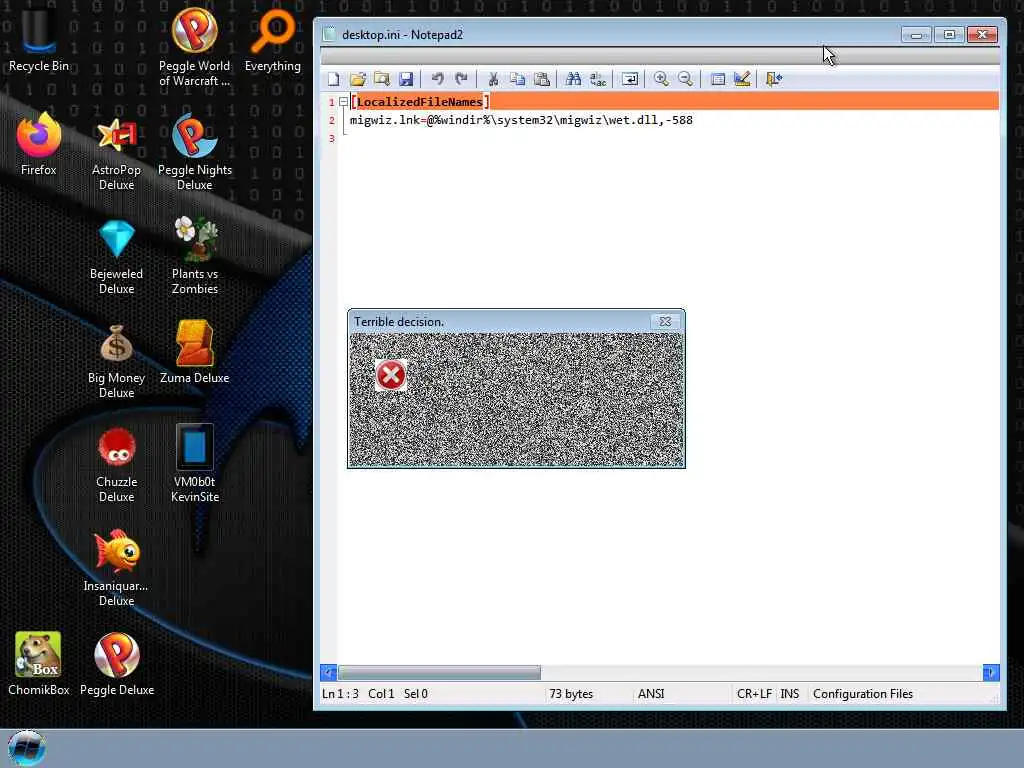Cut the selection with the scissors icon
Viewport: 1024px width, 768px height.
point(493,79)
